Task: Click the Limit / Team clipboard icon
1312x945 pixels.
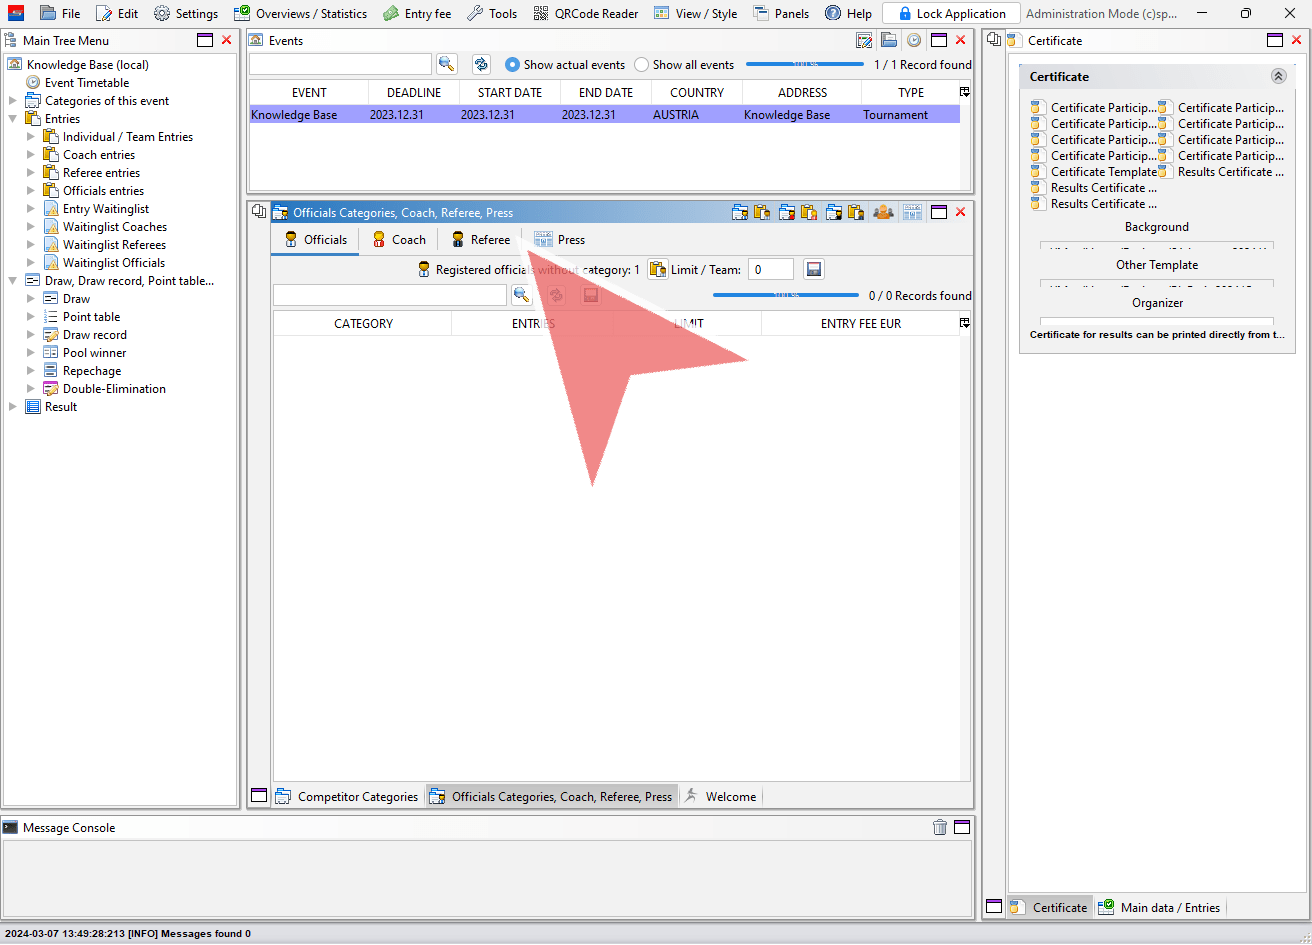Action: 657,269
